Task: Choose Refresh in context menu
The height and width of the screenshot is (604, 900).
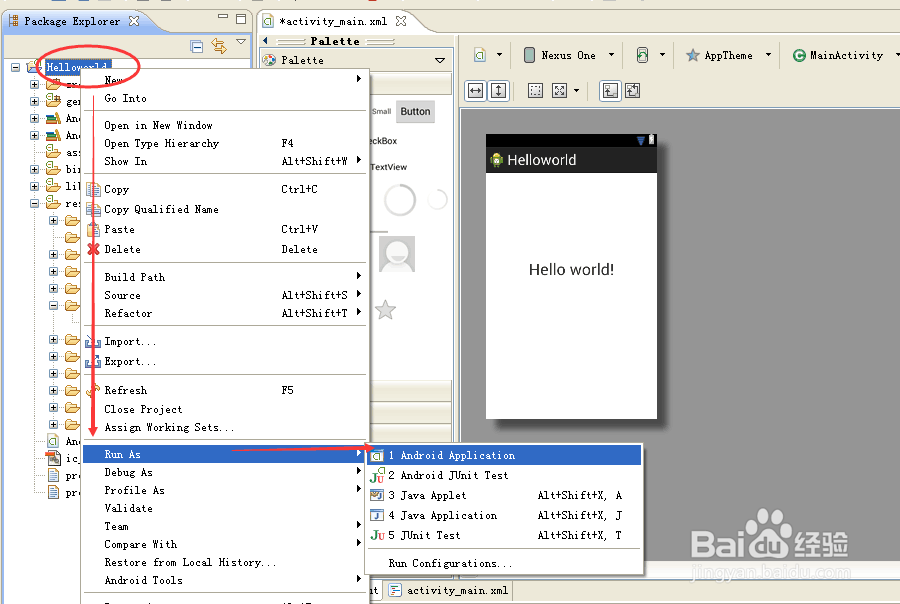Action: tap(224, 390)
